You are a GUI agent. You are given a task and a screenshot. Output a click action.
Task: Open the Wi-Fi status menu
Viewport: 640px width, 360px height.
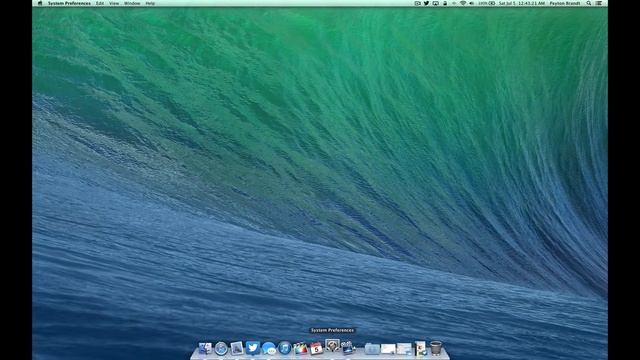[463, 3]
